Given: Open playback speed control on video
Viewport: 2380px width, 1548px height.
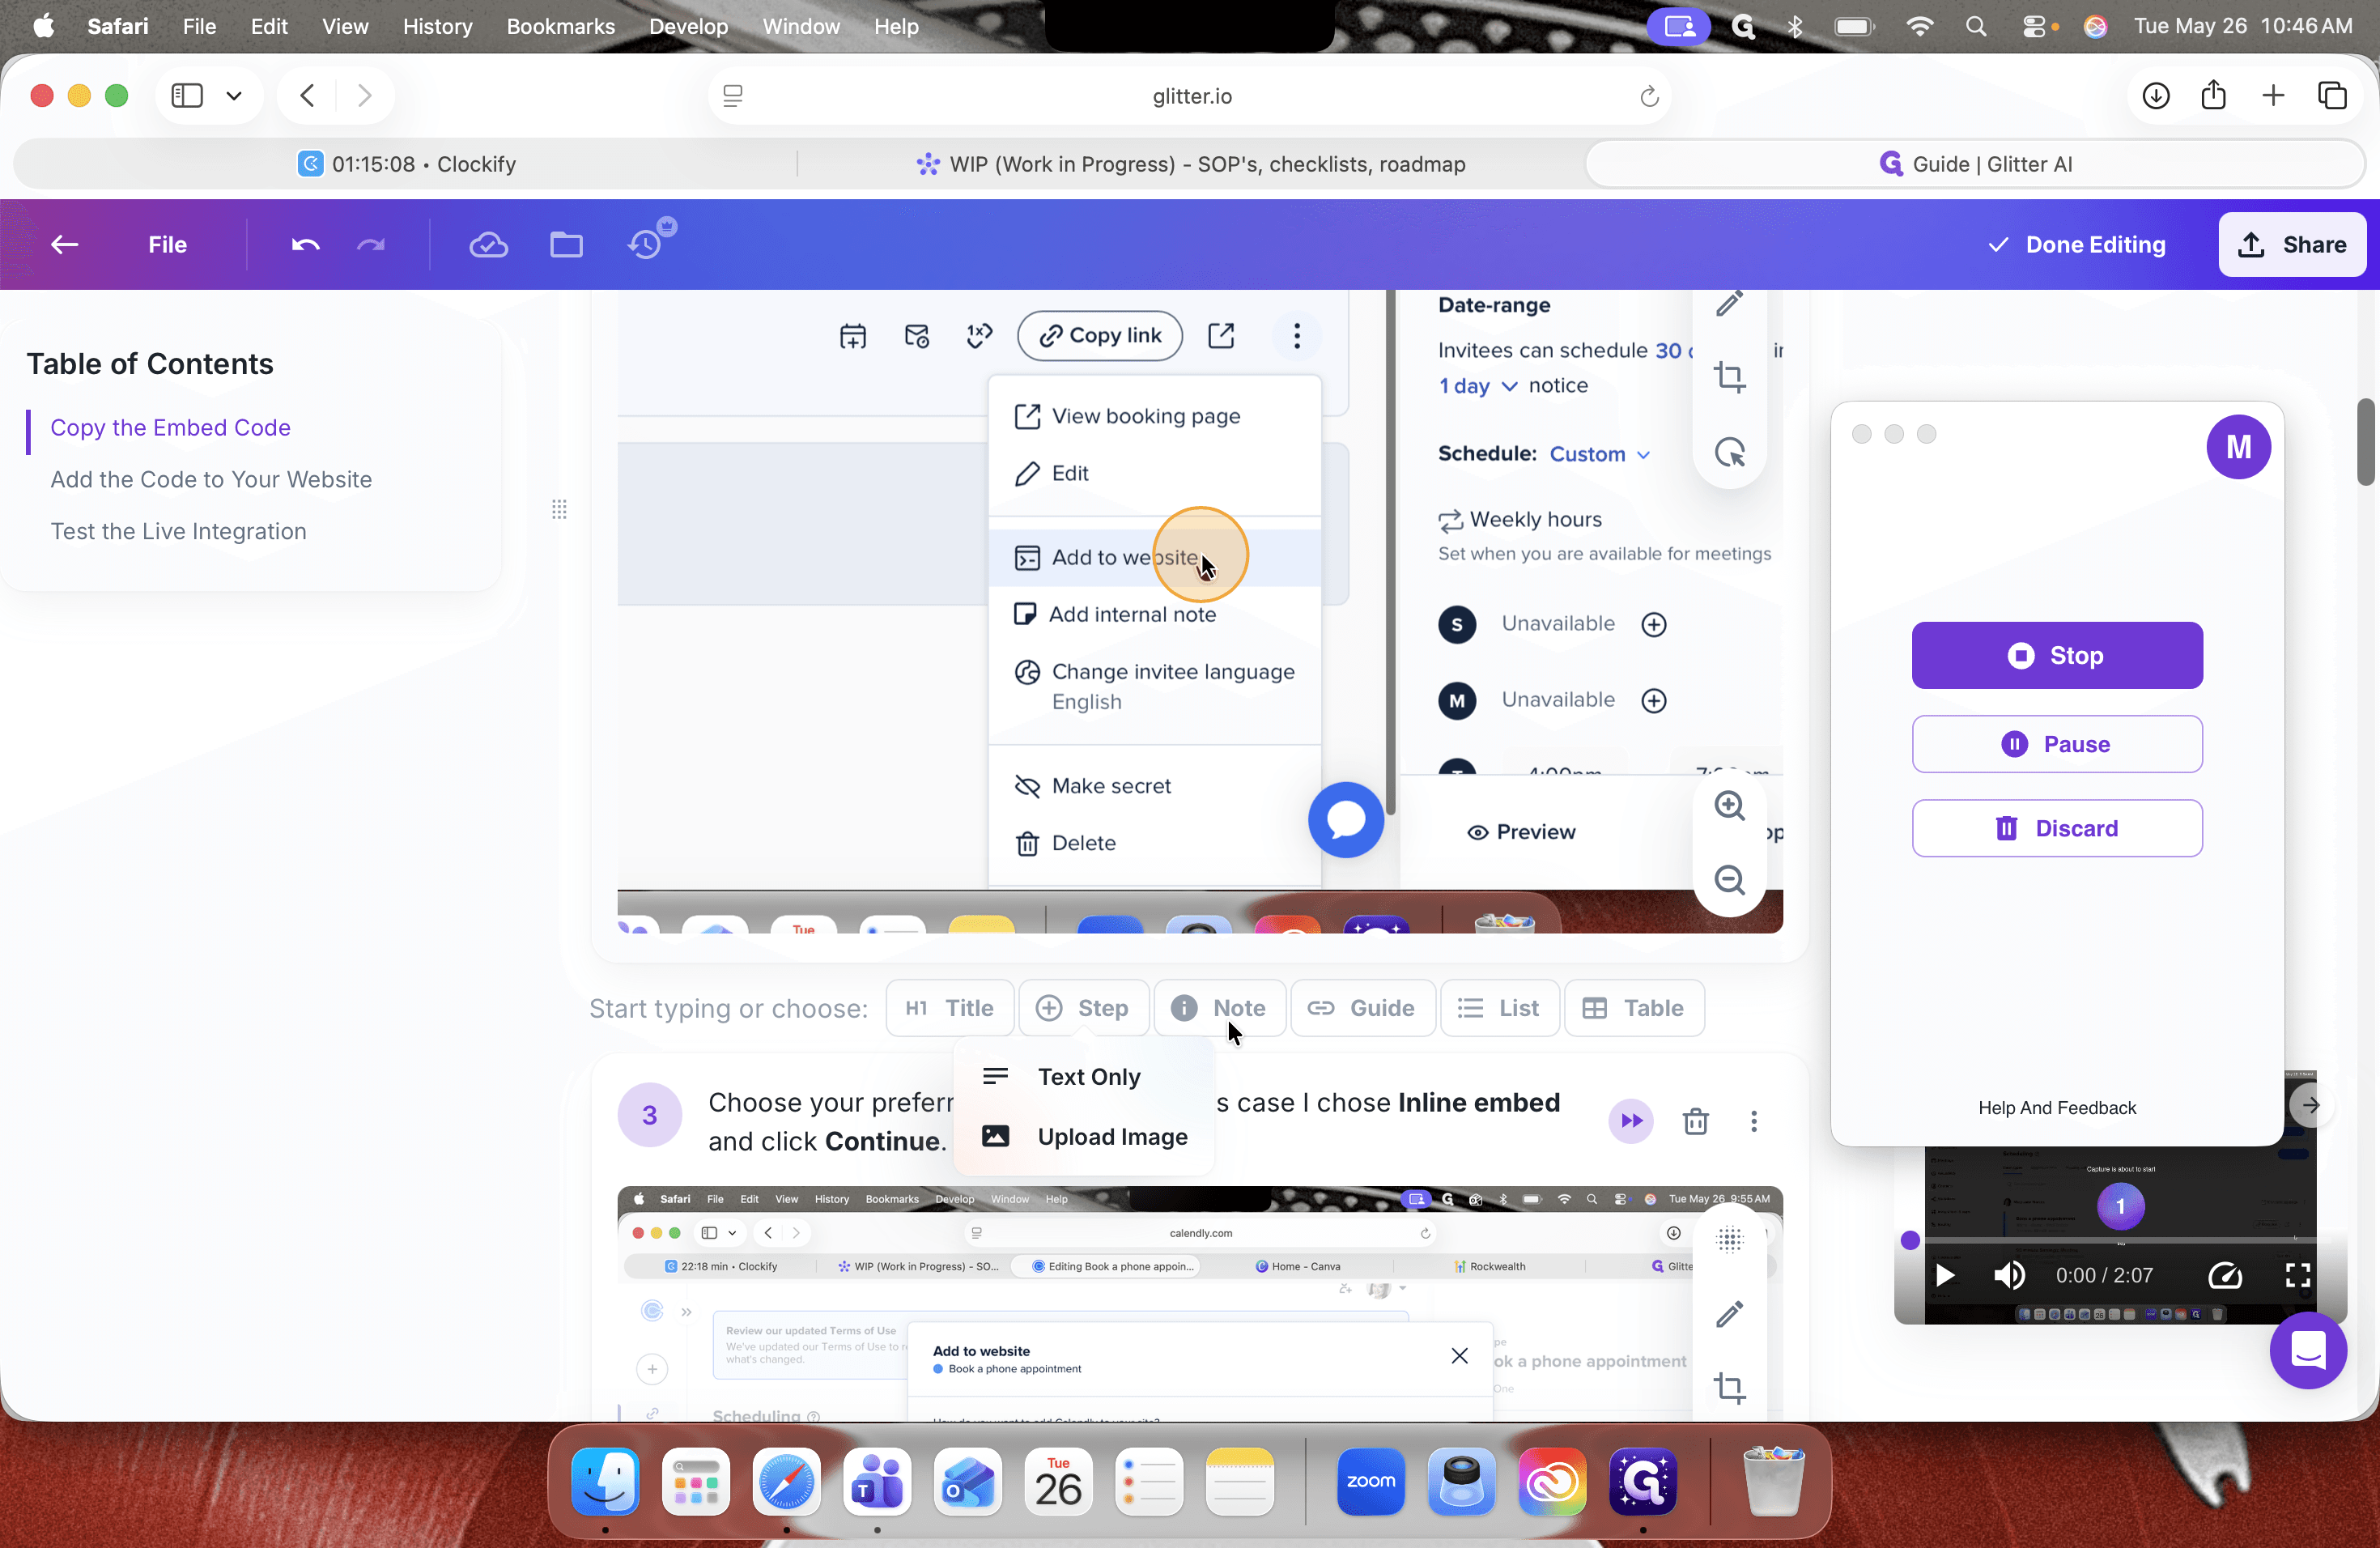Looking at the screenshot, I should click(x=2224, y=1275).
